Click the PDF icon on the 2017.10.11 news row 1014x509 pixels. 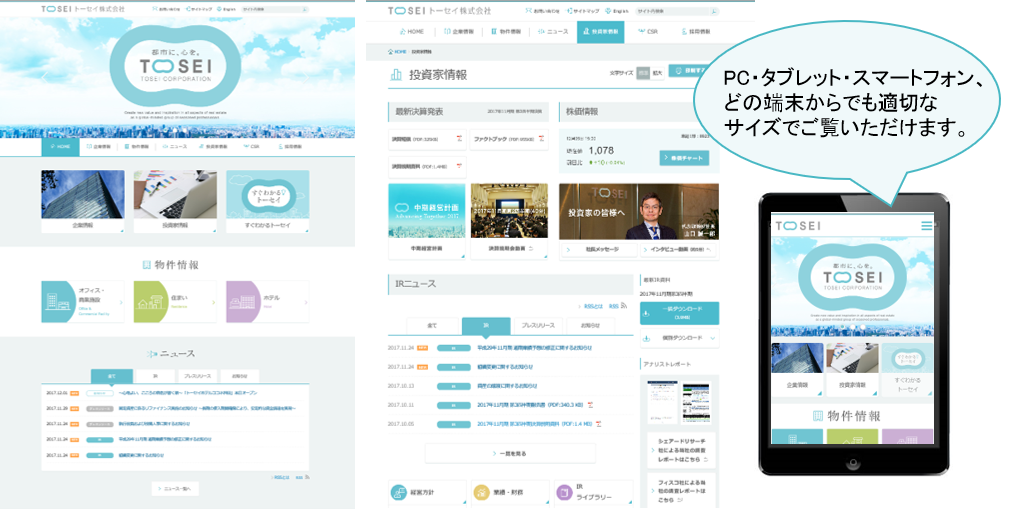coord(590,405)
